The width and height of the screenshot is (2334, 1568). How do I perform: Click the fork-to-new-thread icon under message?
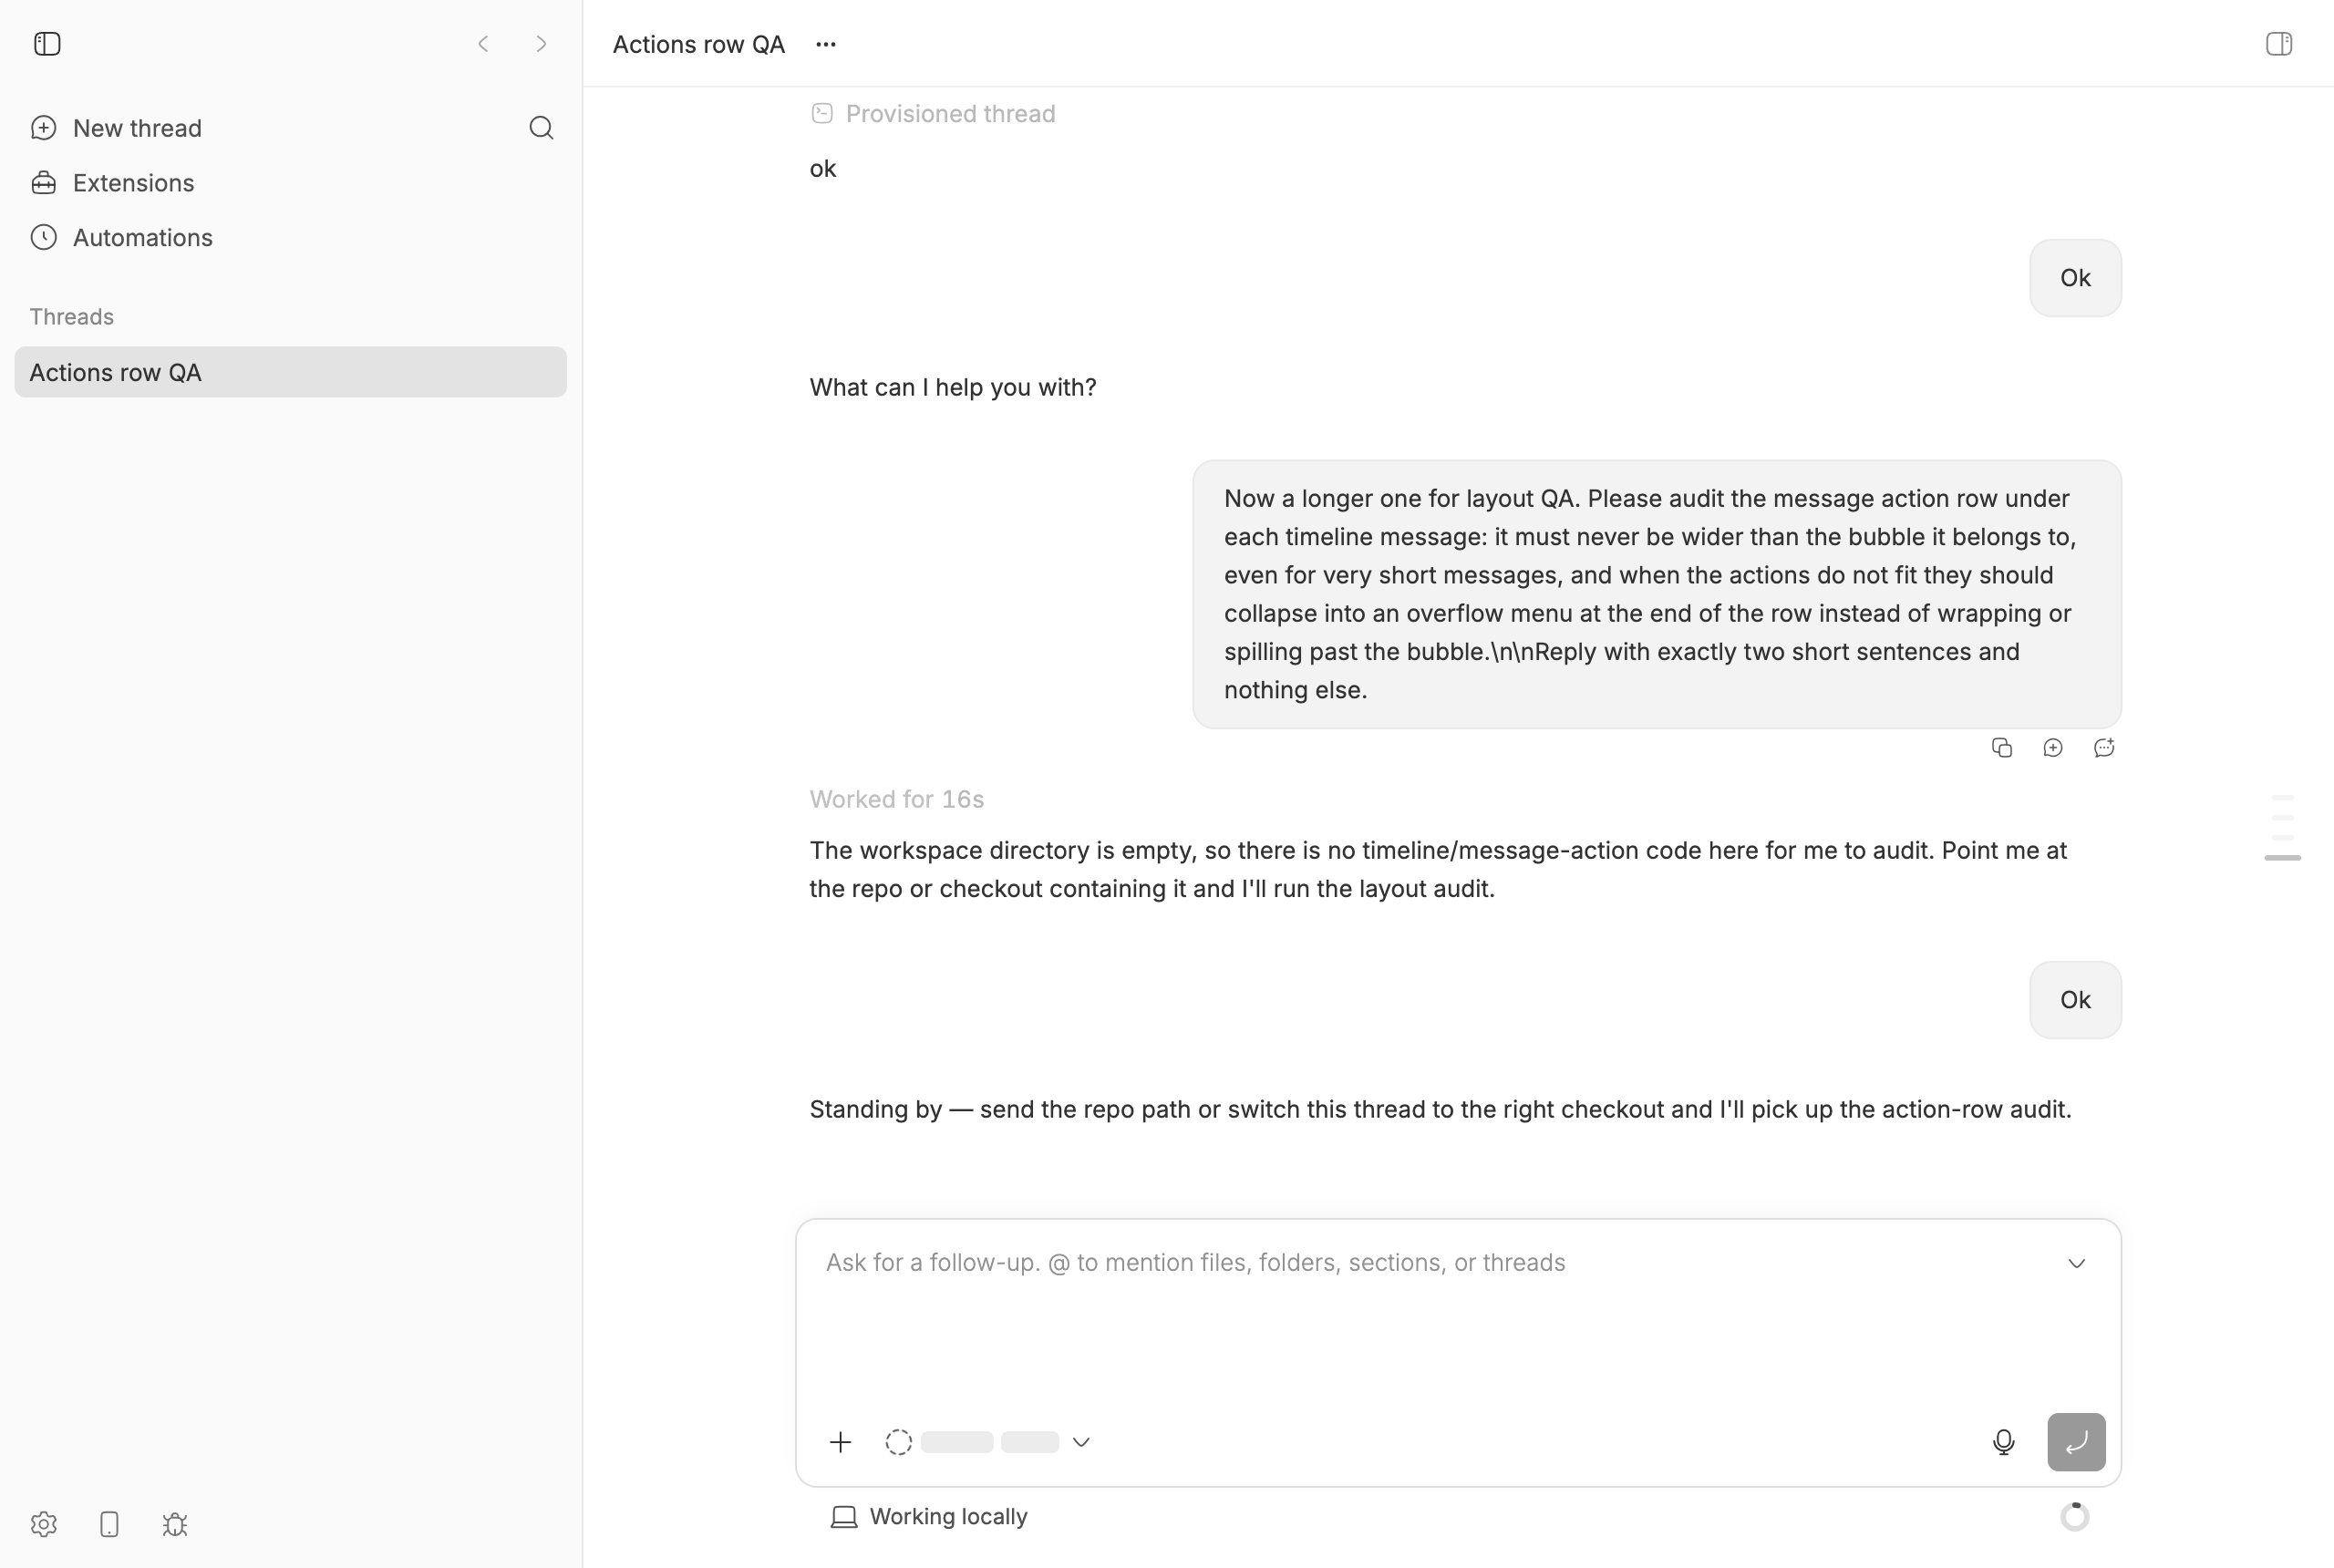pos(2052,748)
